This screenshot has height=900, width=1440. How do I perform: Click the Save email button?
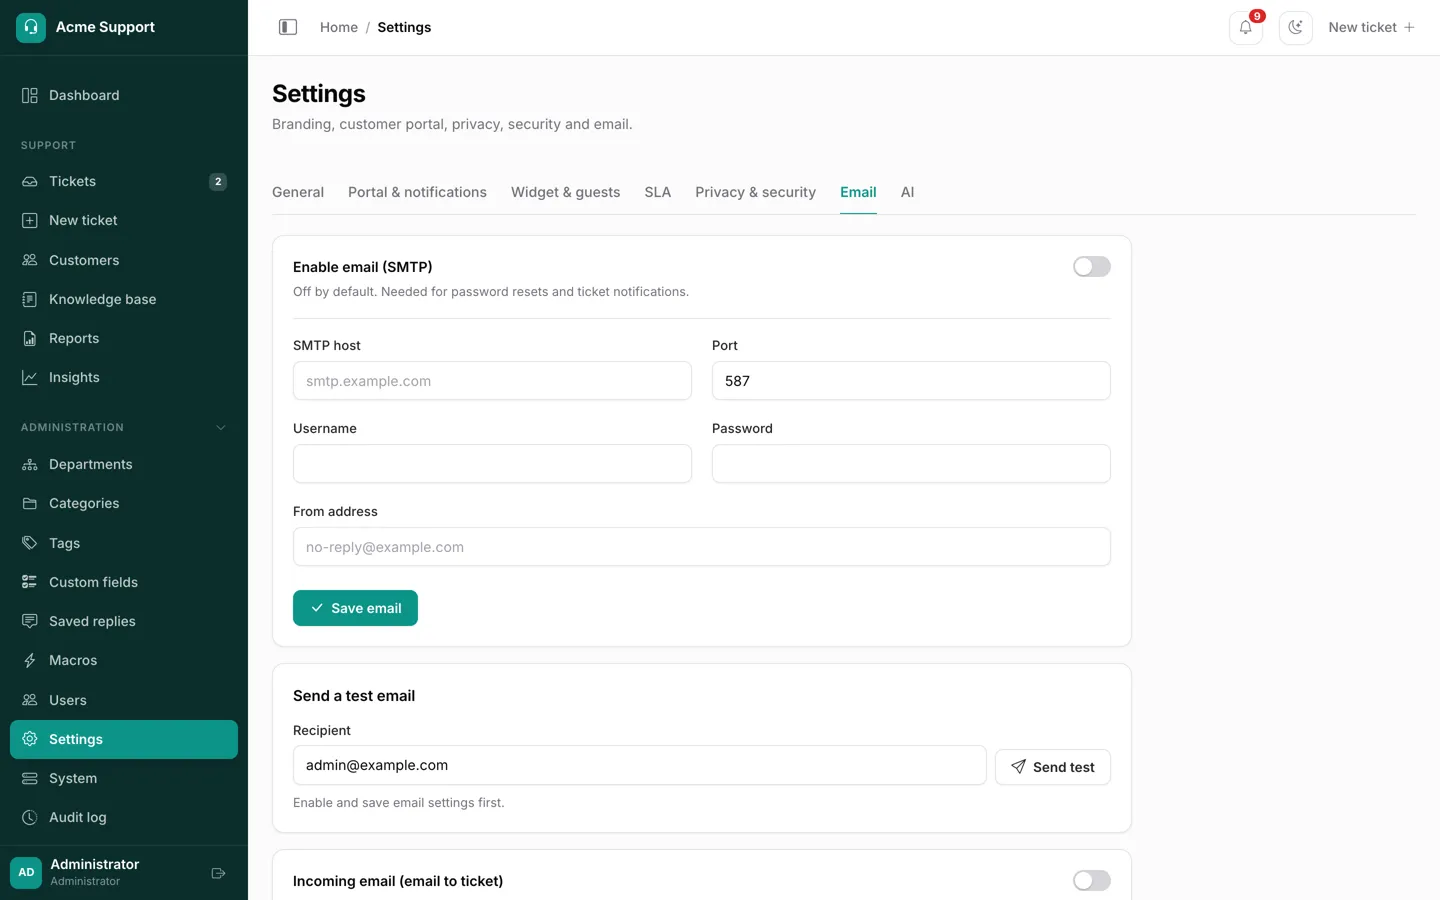point(355,608)
